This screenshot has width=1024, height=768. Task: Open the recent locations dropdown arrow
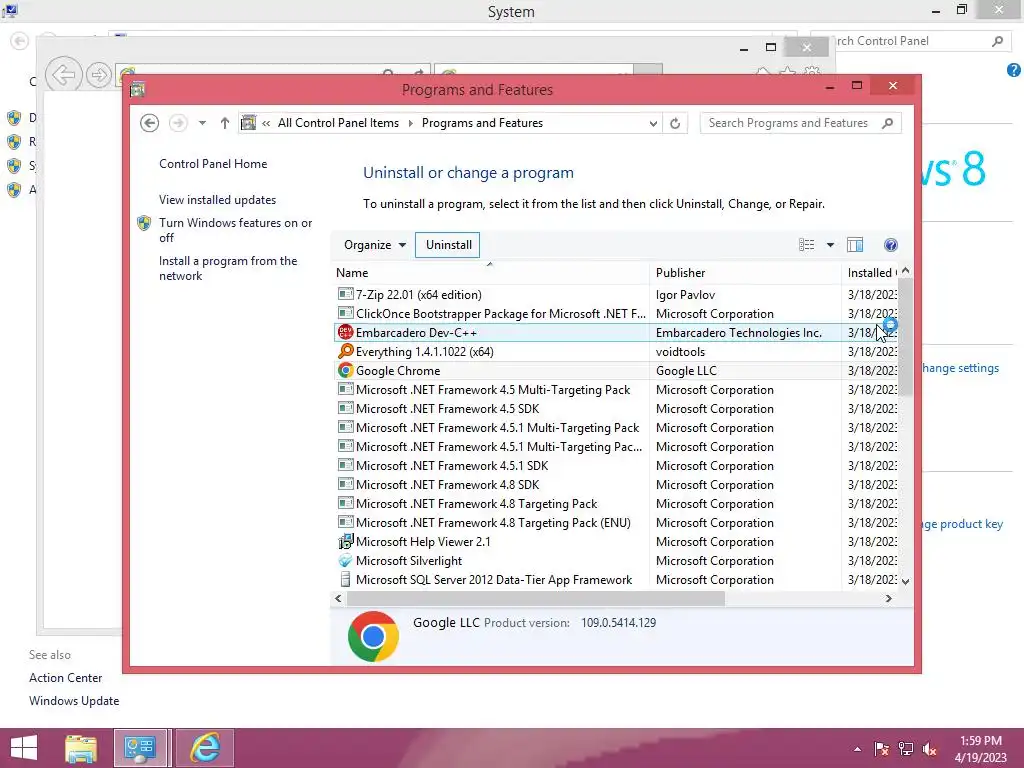click(202, 123)
